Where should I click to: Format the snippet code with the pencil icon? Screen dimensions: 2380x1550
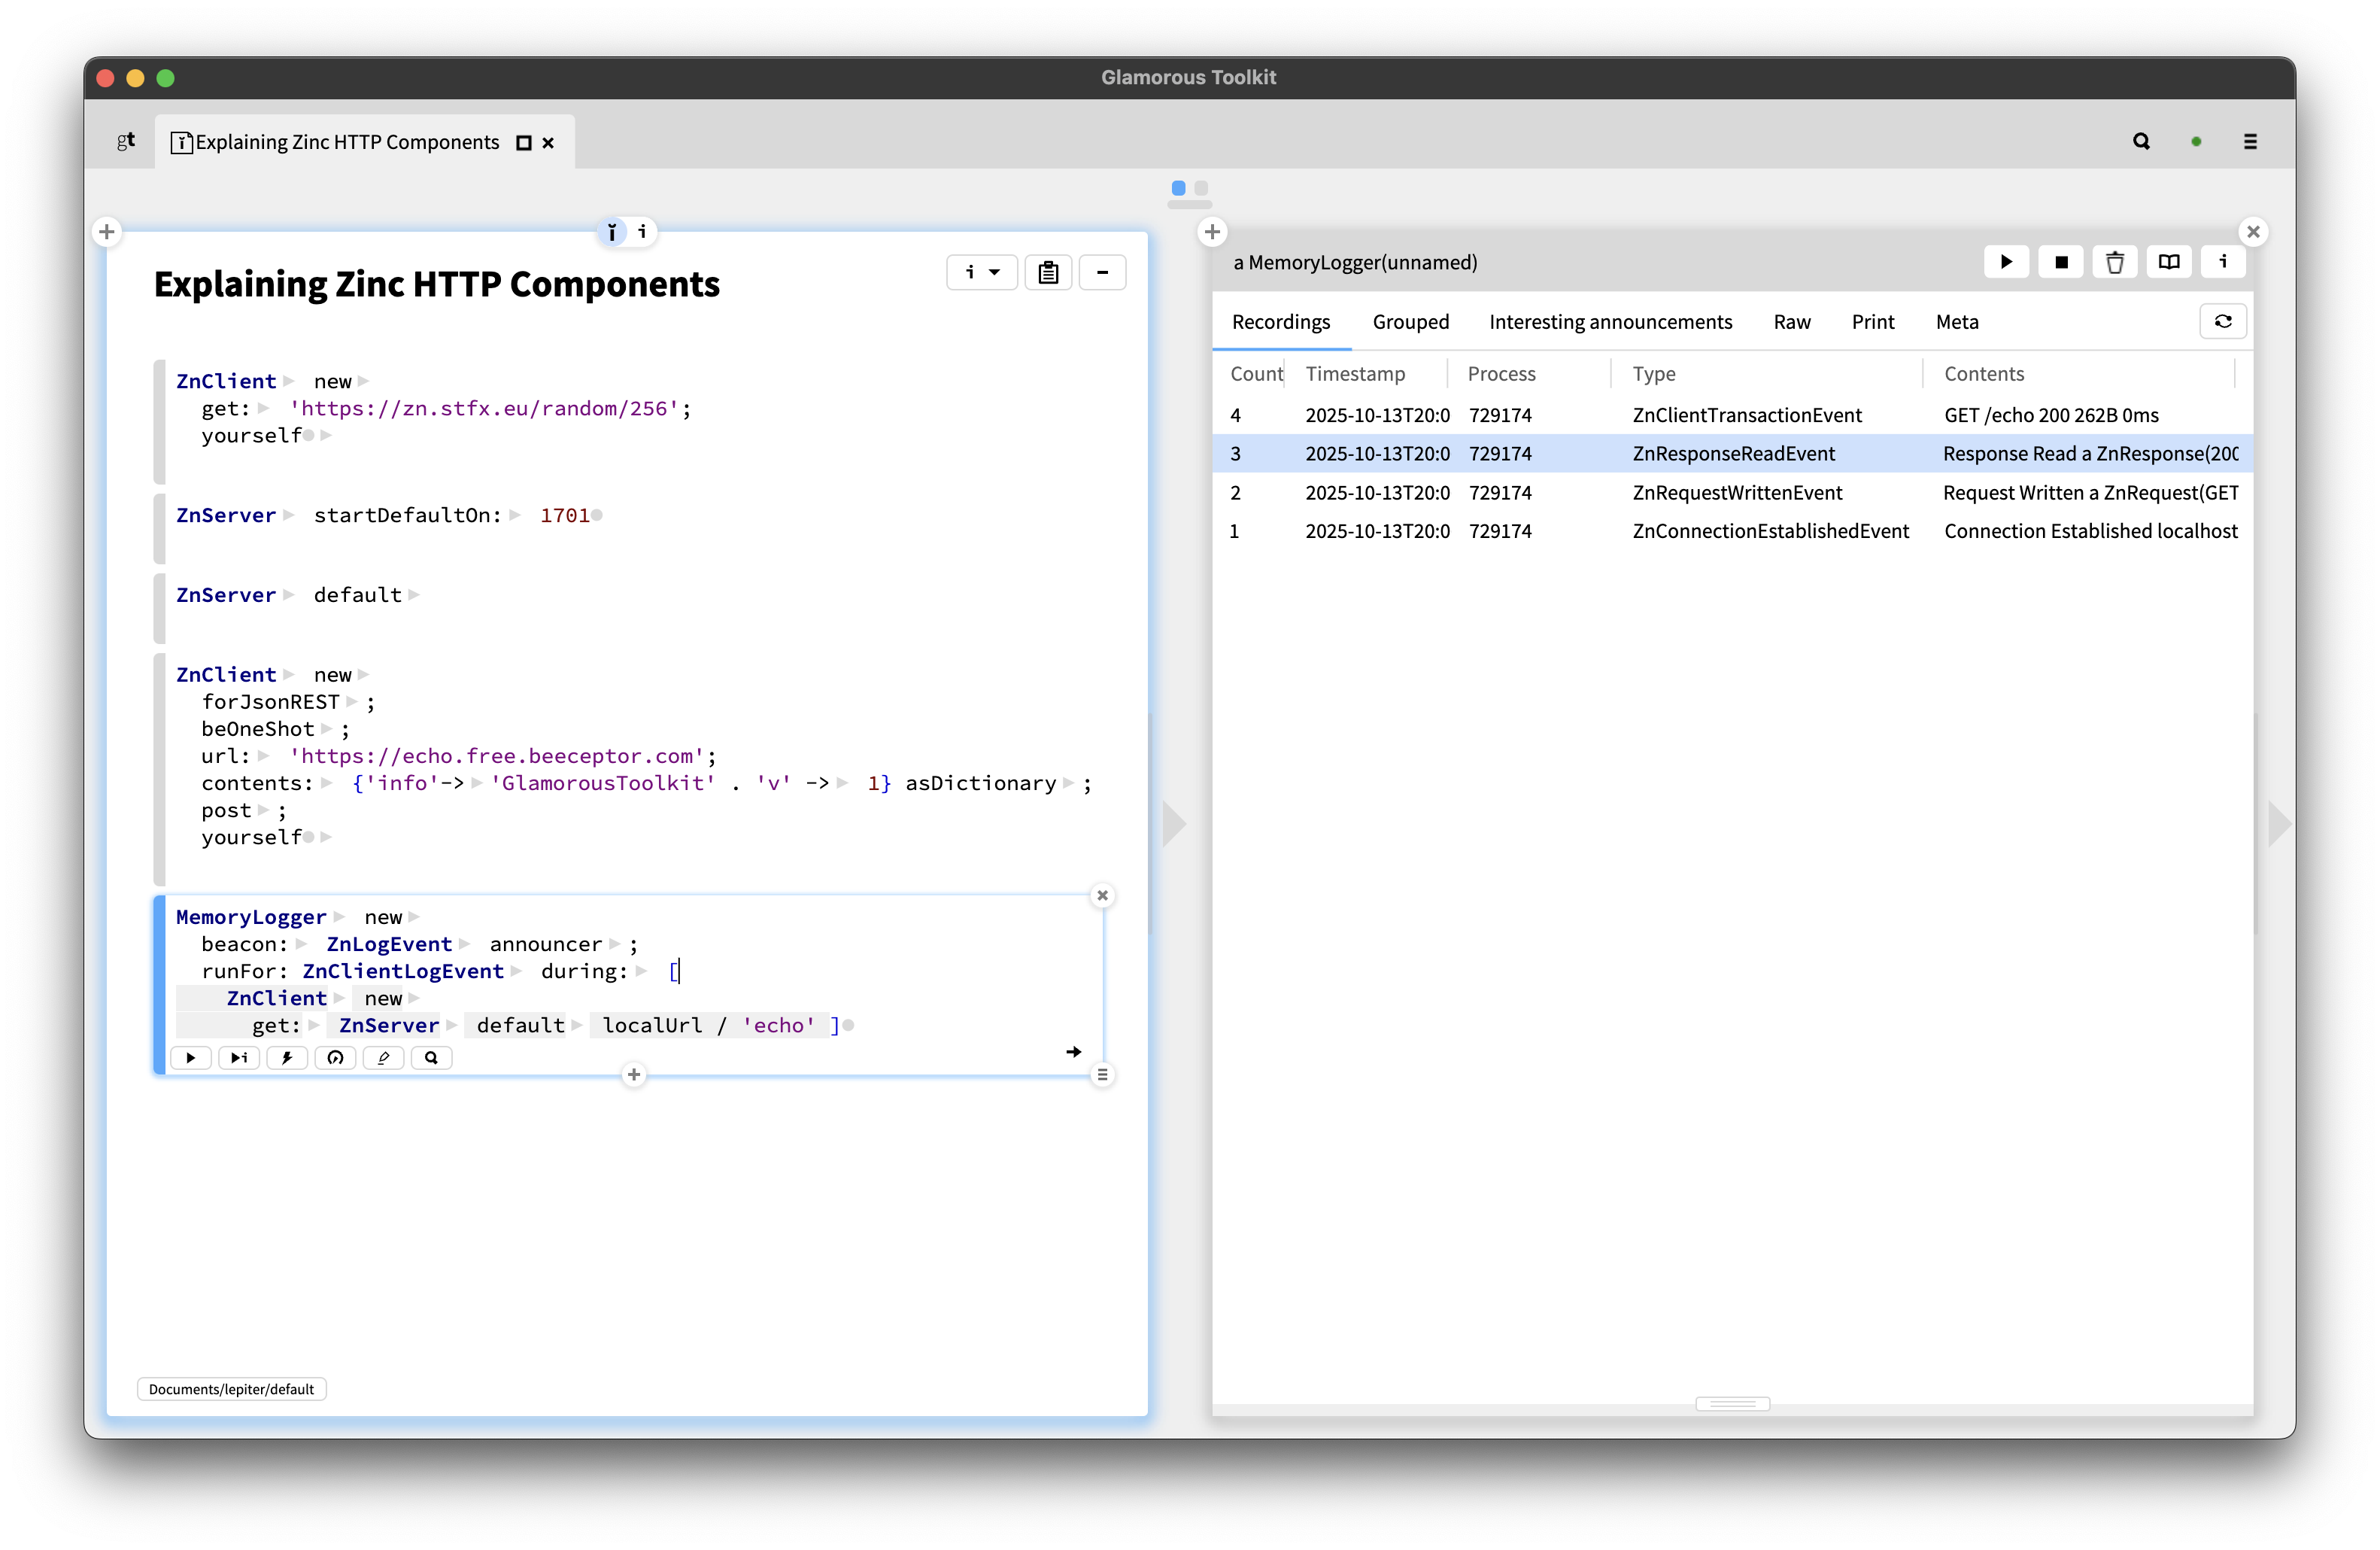click(383, 1057)
